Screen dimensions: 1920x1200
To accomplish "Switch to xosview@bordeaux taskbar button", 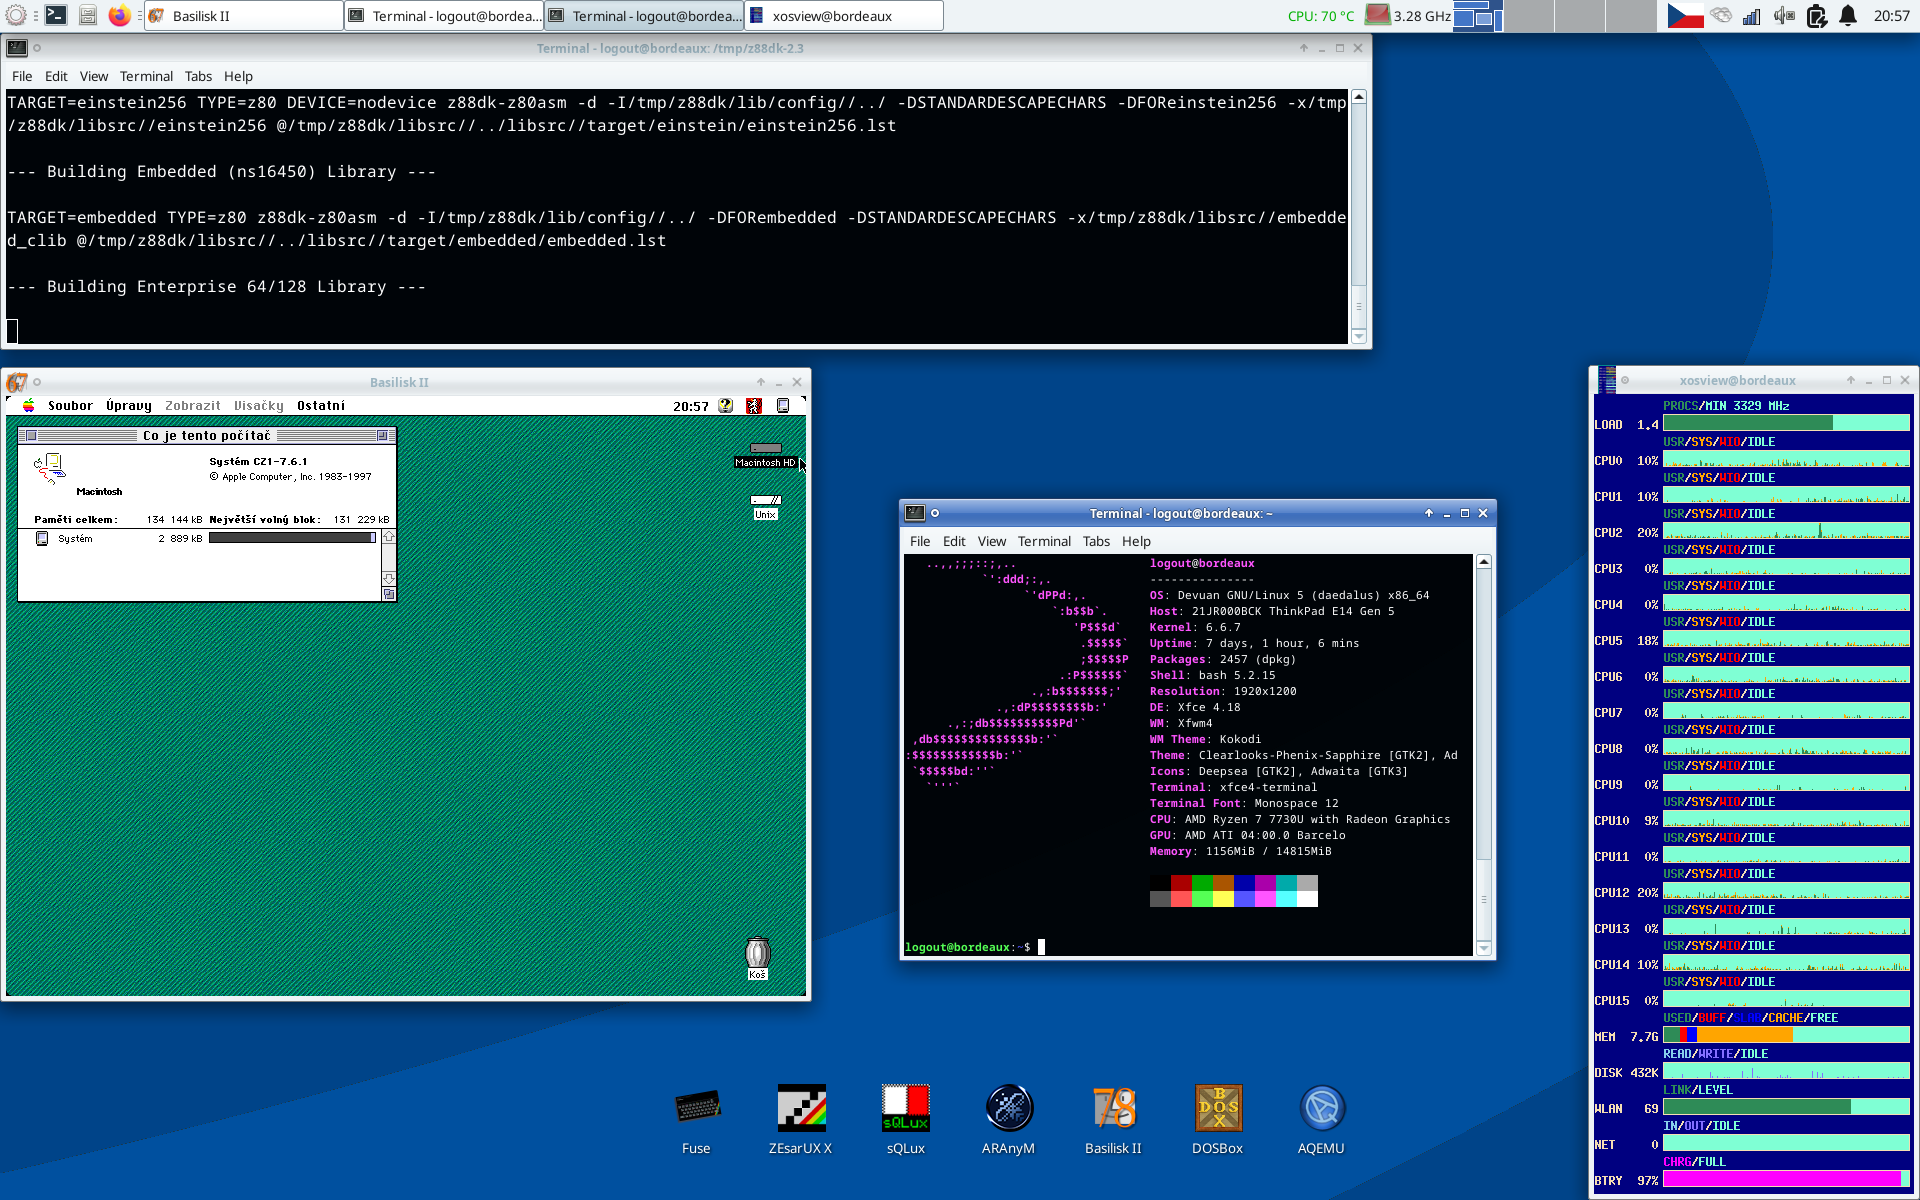I will tap(843, 16).
